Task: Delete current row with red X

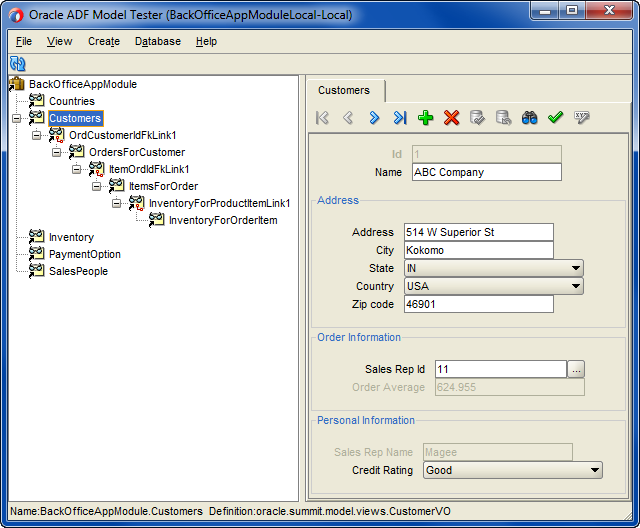Action: click(x=451, y=118)
